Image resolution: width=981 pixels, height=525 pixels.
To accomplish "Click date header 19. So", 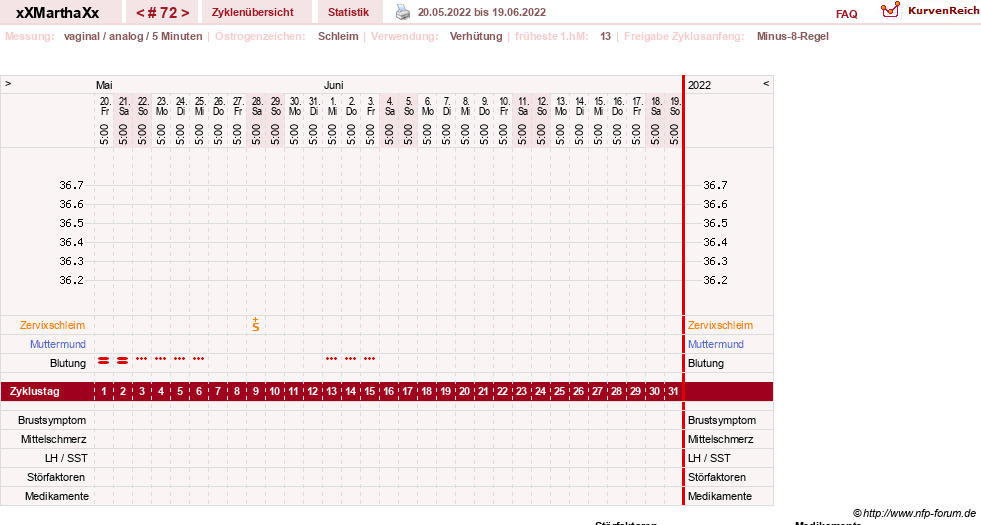I will point(674,106).
